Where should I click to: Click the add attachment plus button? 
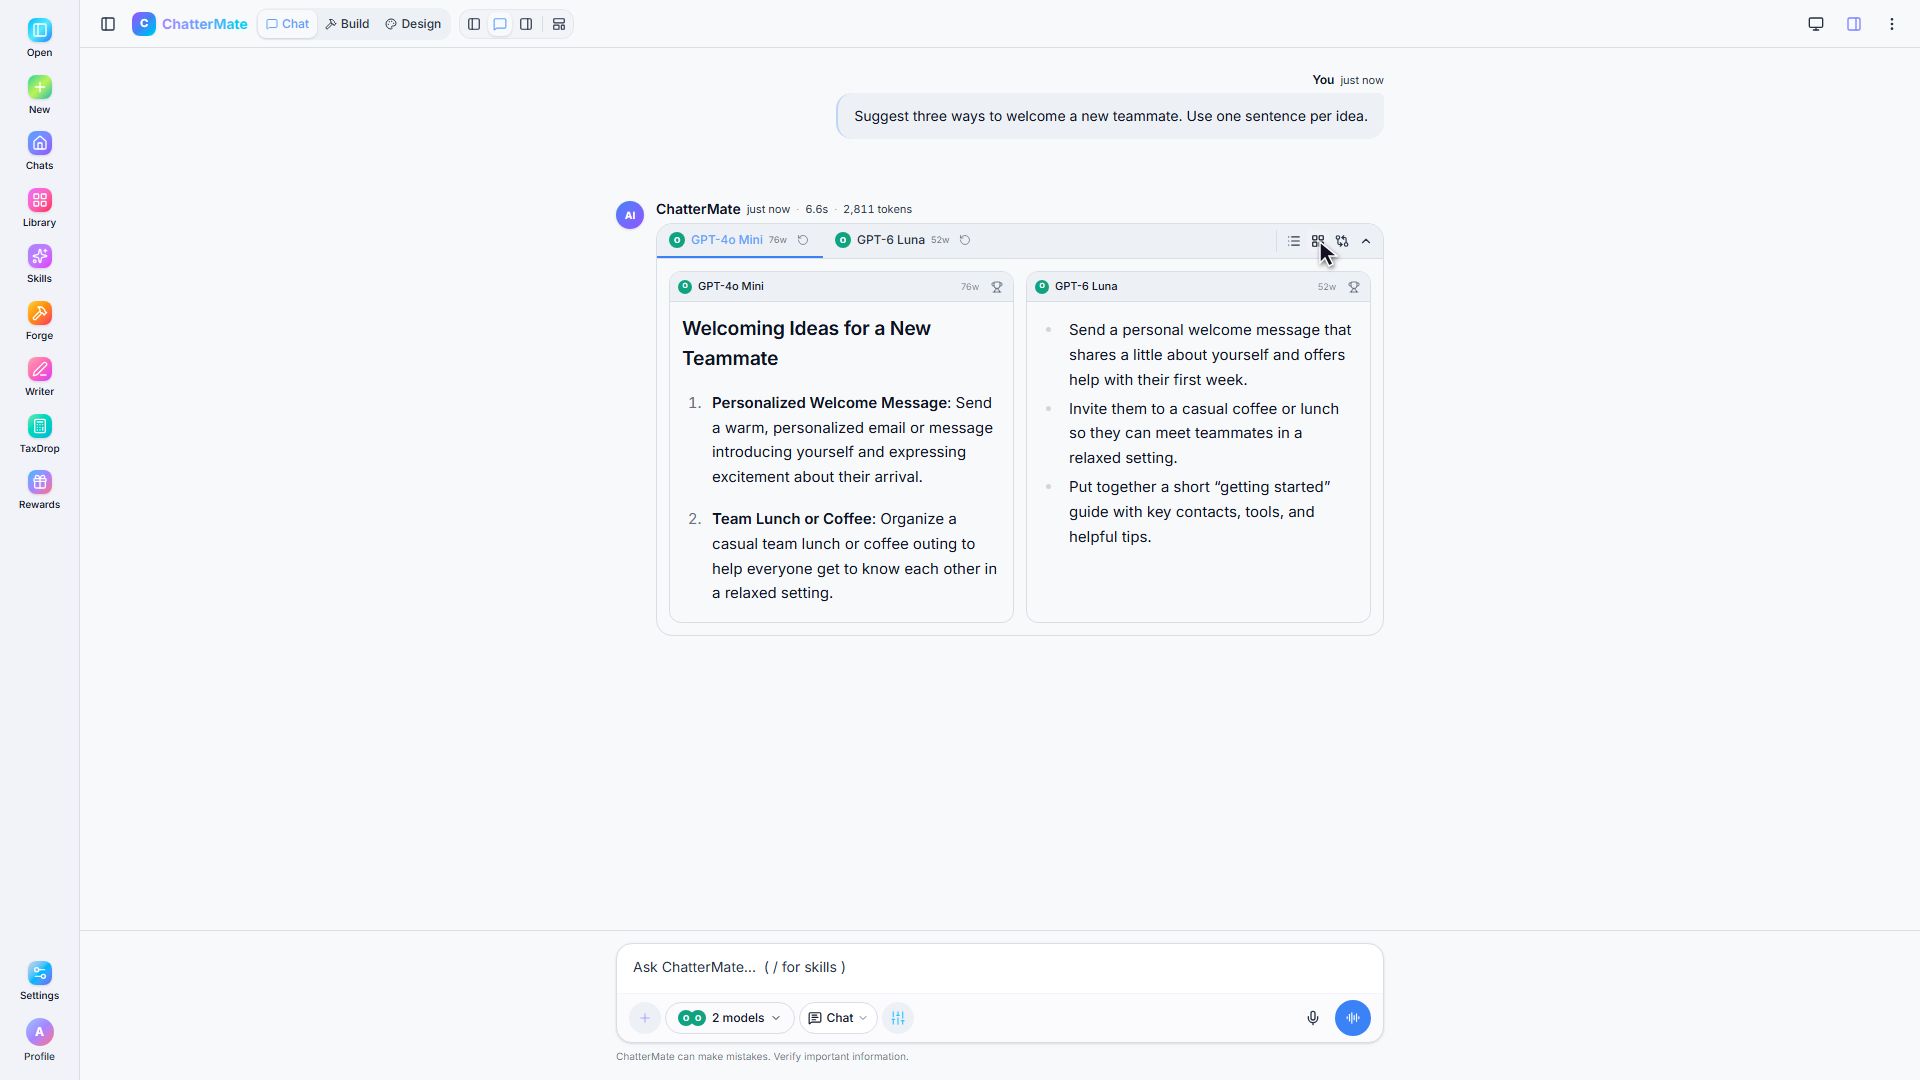coord(645,1018)
